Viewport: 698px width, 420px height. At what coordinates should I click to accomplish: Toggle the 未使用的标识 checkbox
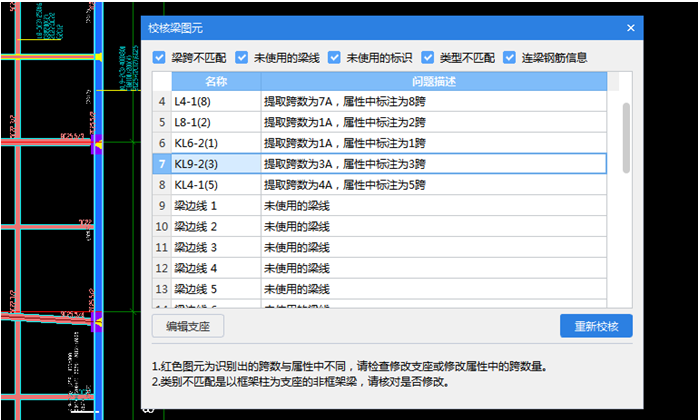(334, 57)
